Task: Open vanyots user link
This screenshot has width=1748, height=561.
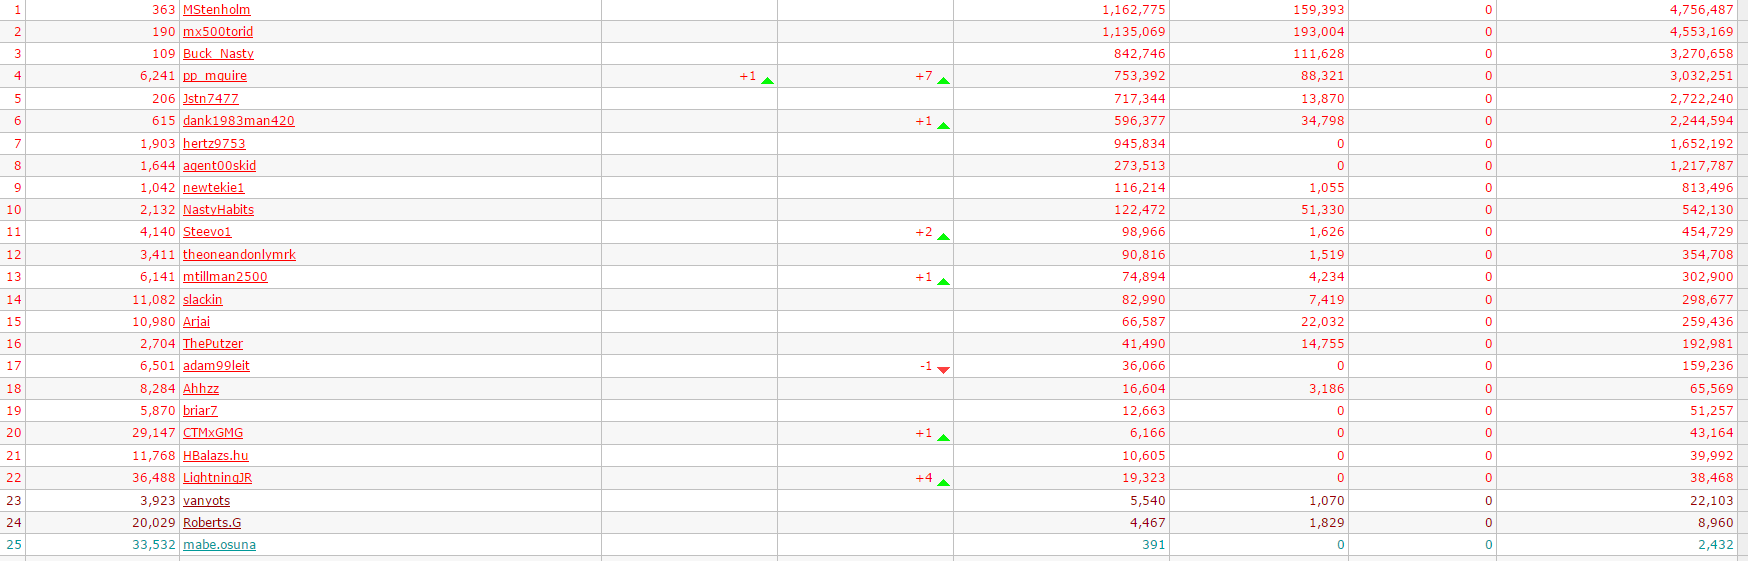Action: click(207, 501)
